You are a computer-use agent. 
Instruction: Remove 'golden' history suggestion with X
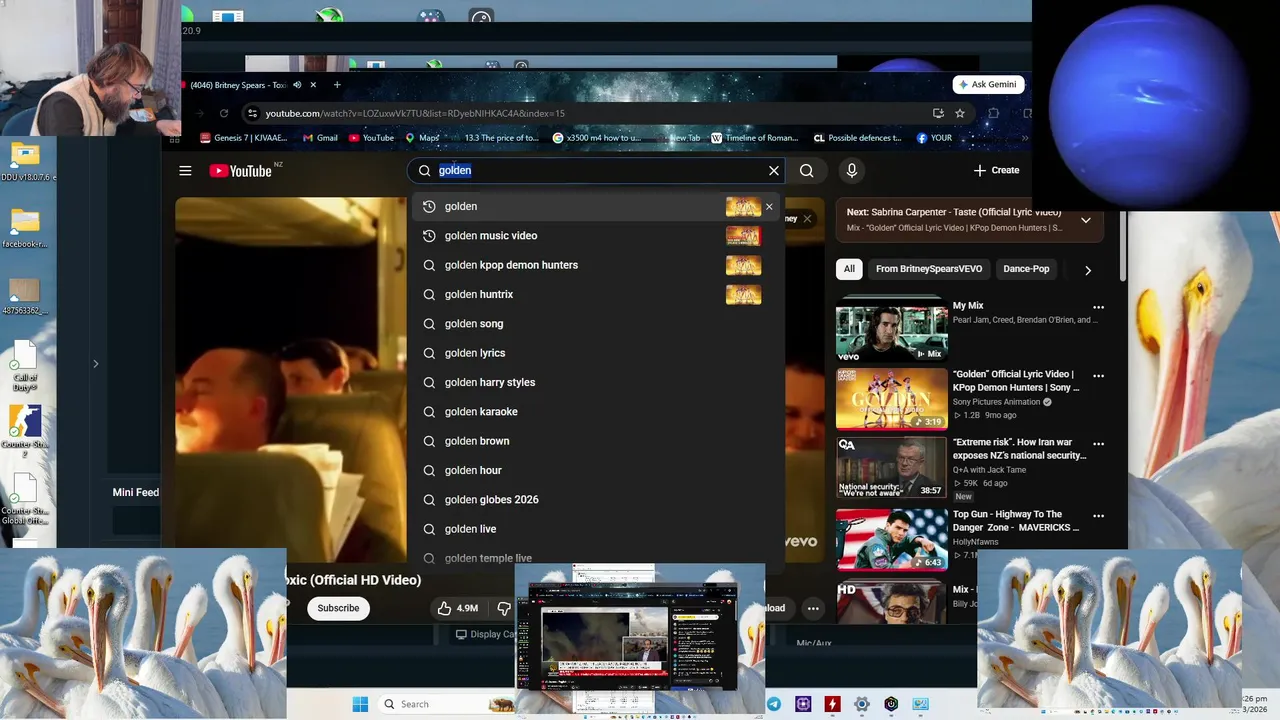769,207
